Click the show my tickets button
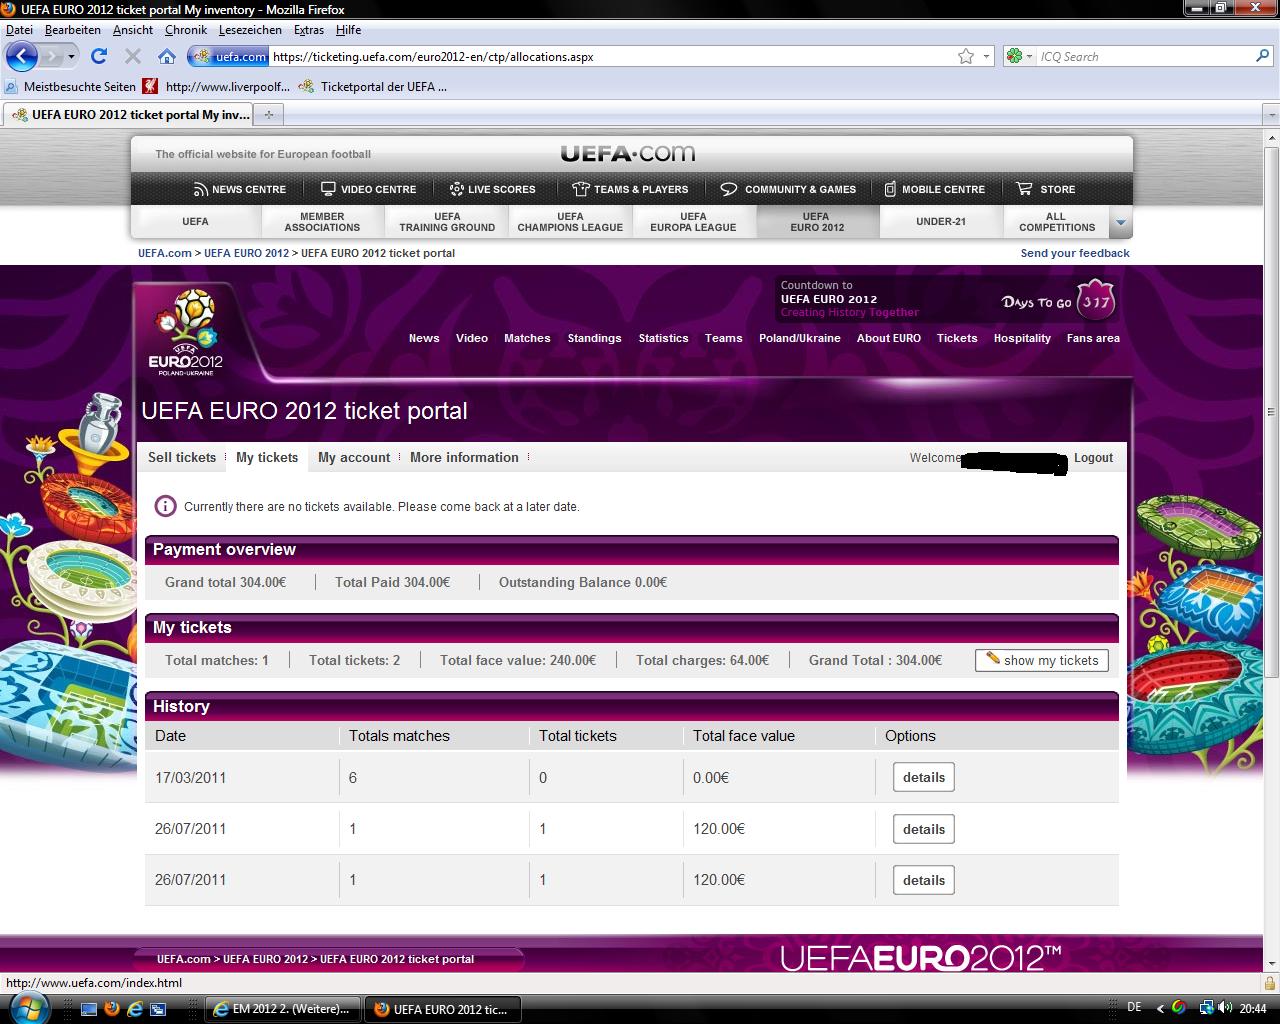 point(1041,660)
